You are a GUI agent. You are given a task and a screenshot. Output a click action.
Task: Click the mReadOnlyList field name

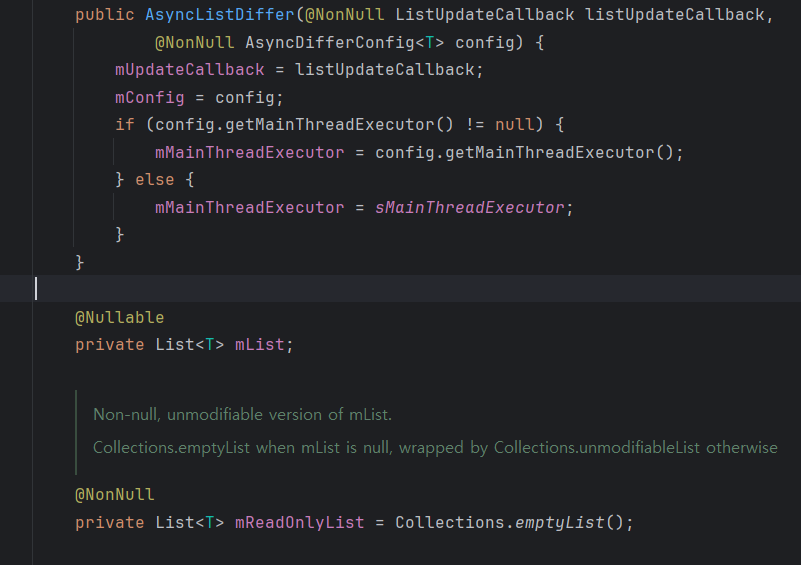point(299,523)
